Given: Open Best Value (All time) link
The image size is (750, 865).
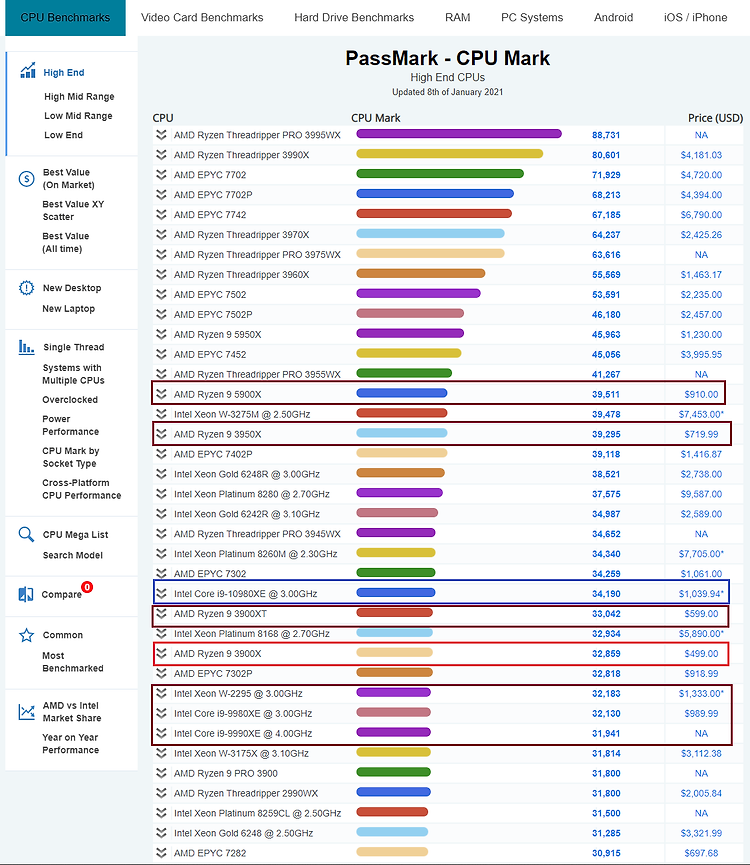Looking at the screenshot, I should [x=66, y=242].
